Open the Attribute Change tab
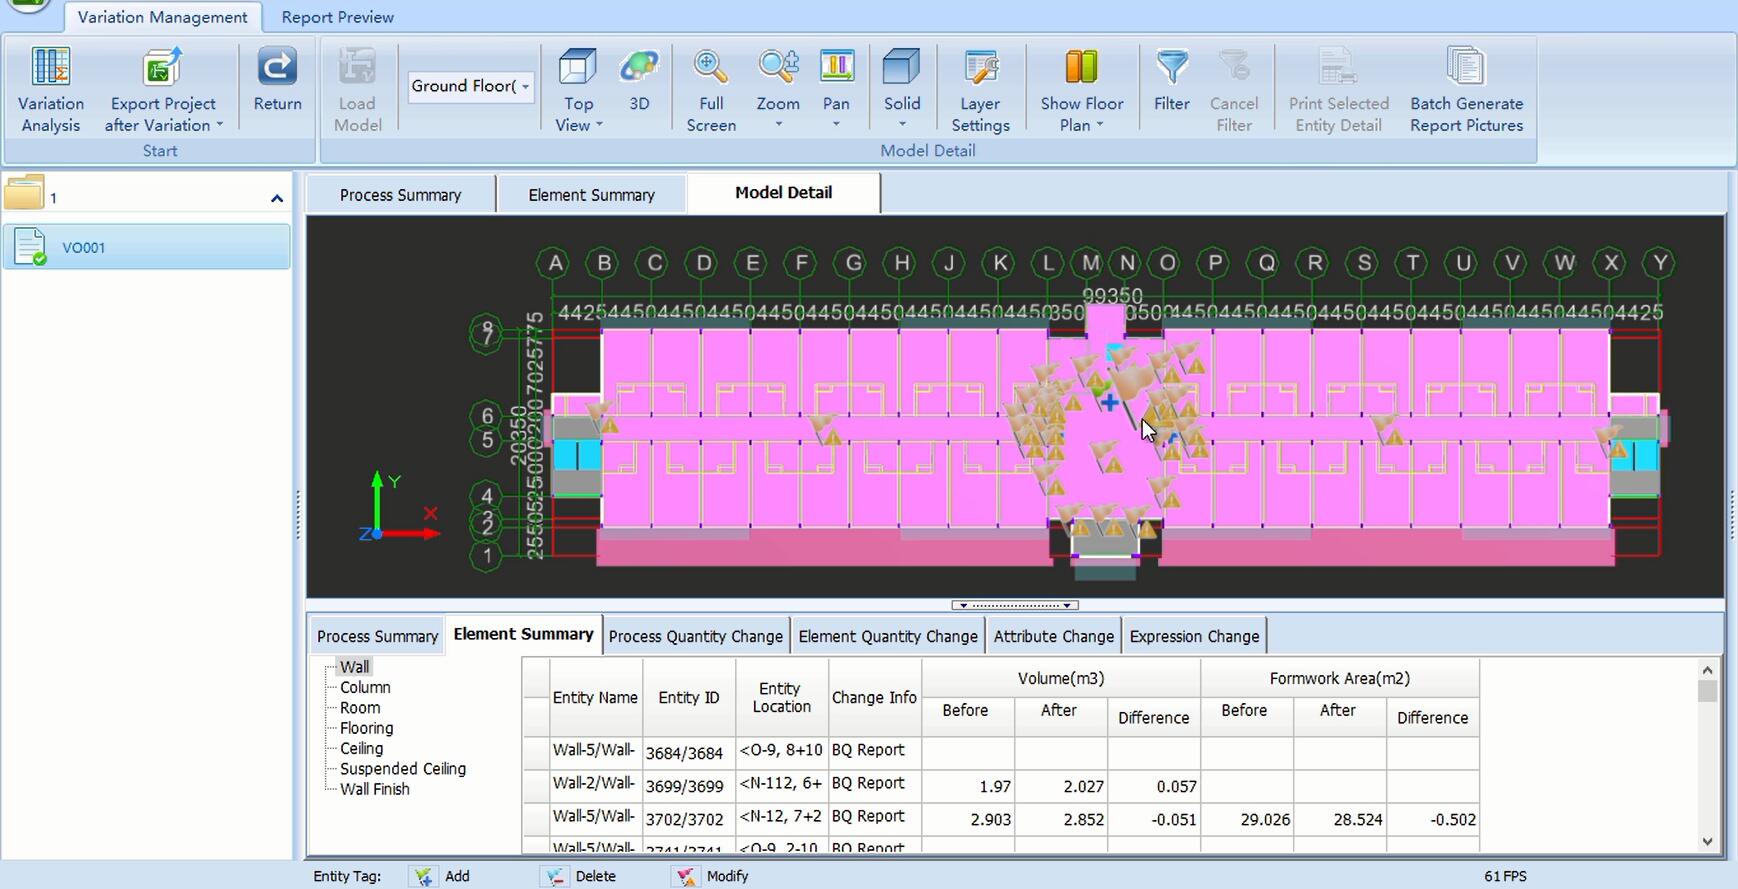Screen dimensions: 1738x889 coord(1053,636)
